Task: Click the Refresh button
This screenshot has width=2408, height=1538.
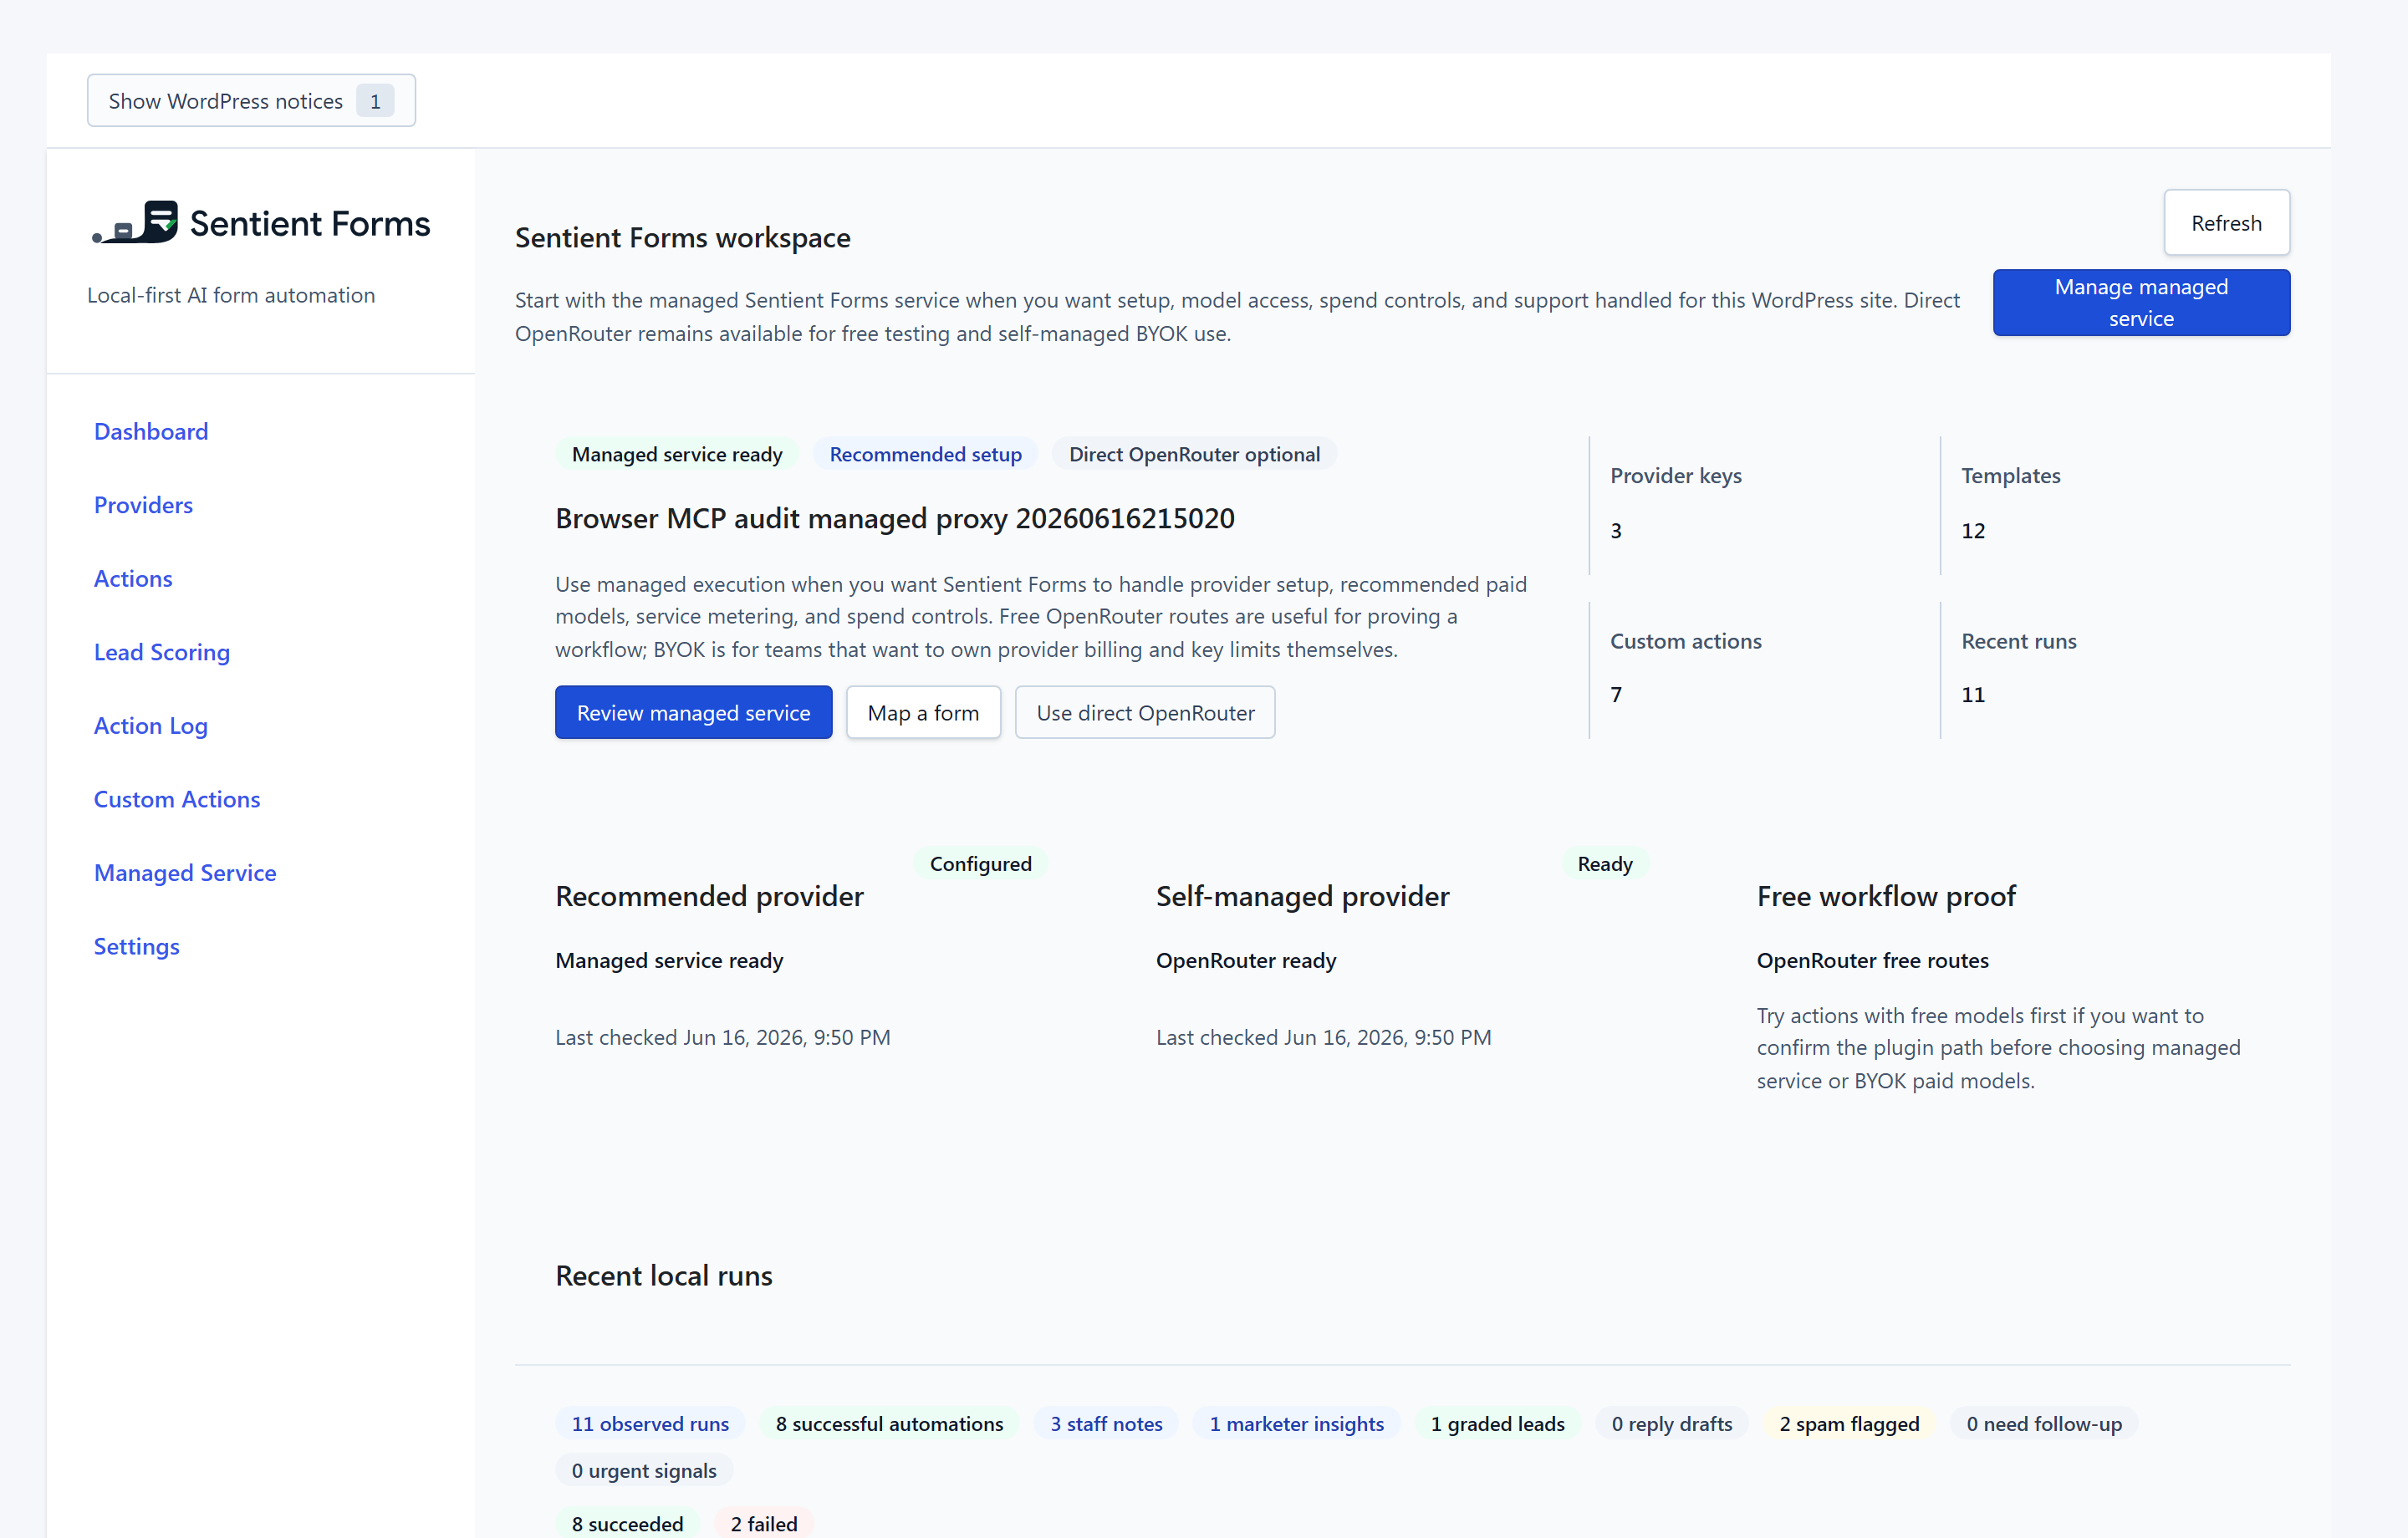Action: [2227, 223]
